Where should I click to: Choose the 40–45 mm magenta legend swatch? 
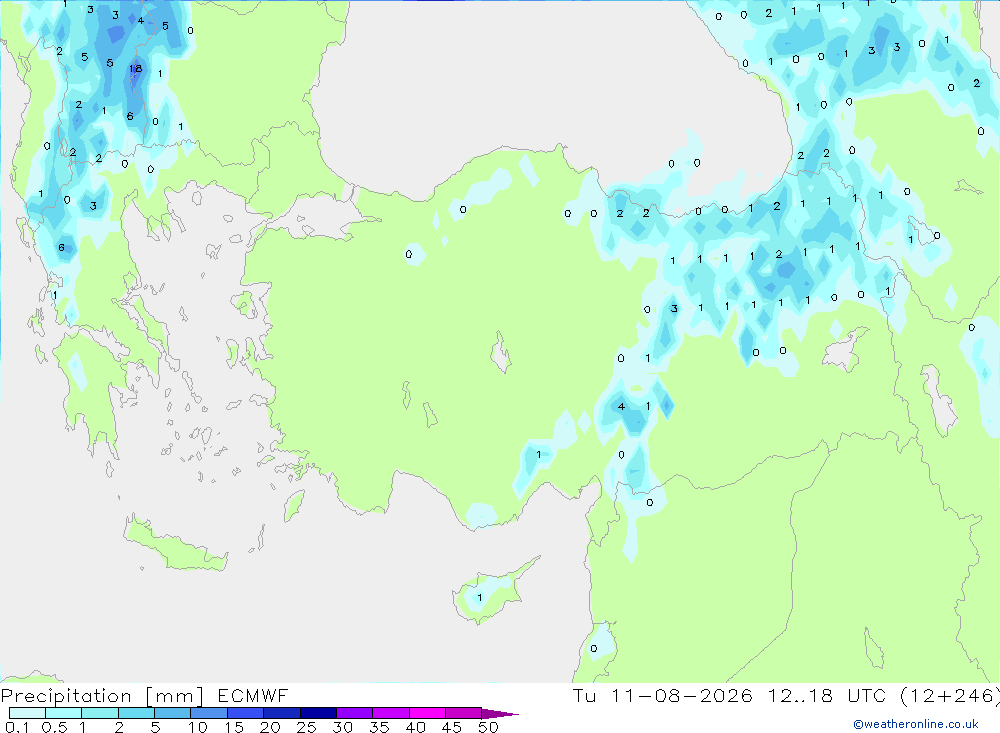tap(427, 713)
